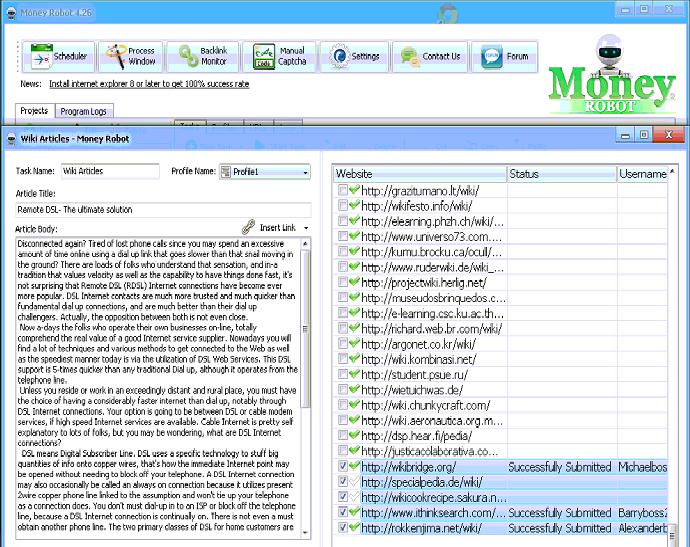Uncheck the ithinksearch.com checkbox
690x547 pixels.
(x=343, y=512)
